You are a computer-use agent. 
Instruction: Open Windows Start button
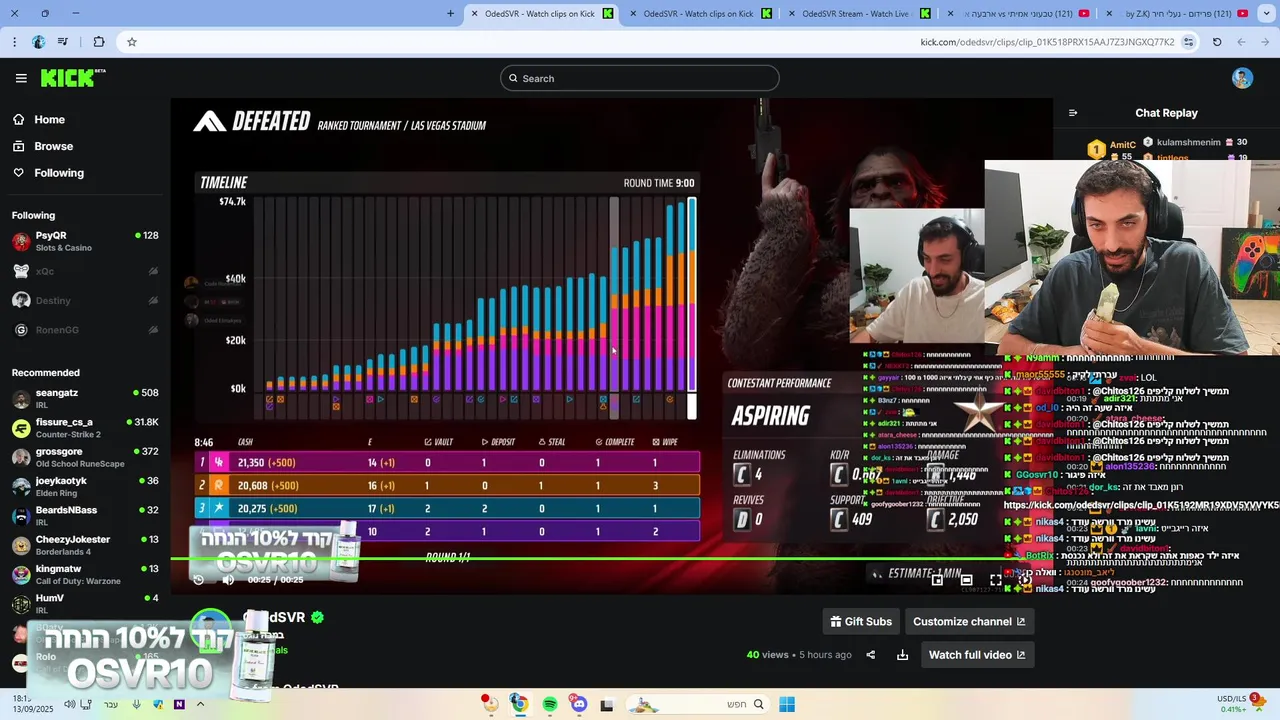point(787,704)
